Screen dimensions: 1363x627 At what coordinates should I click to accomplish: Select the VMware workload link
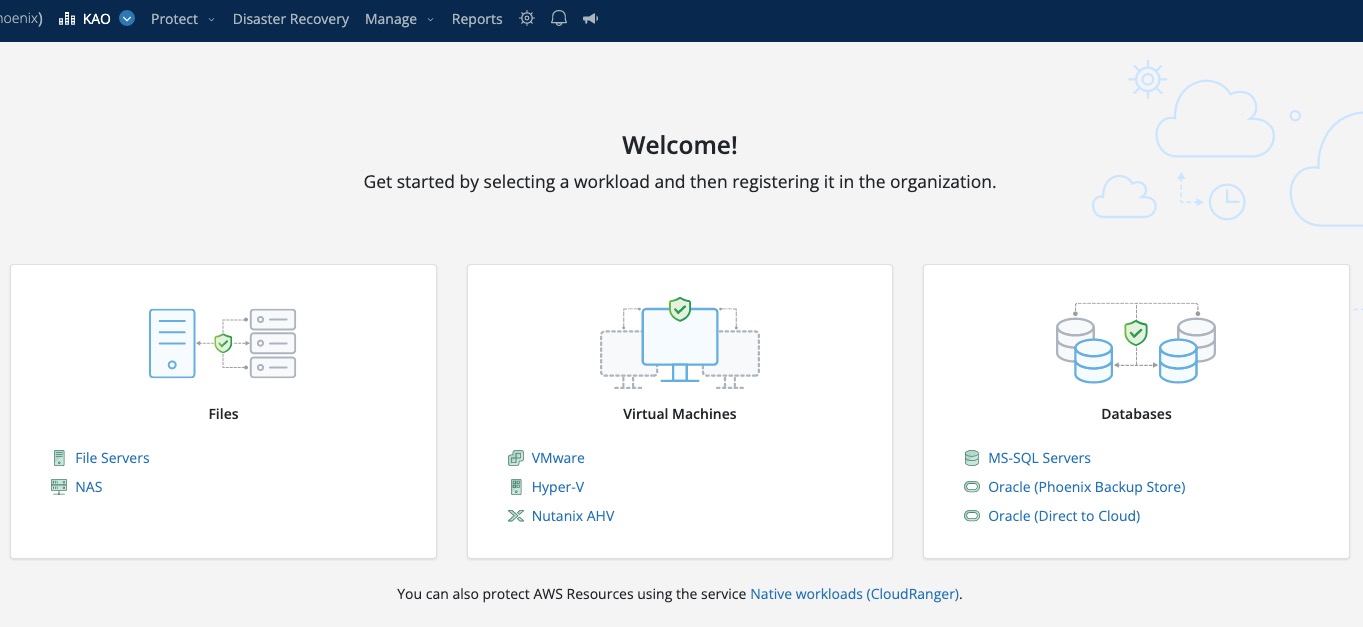(x=558, y=458)
